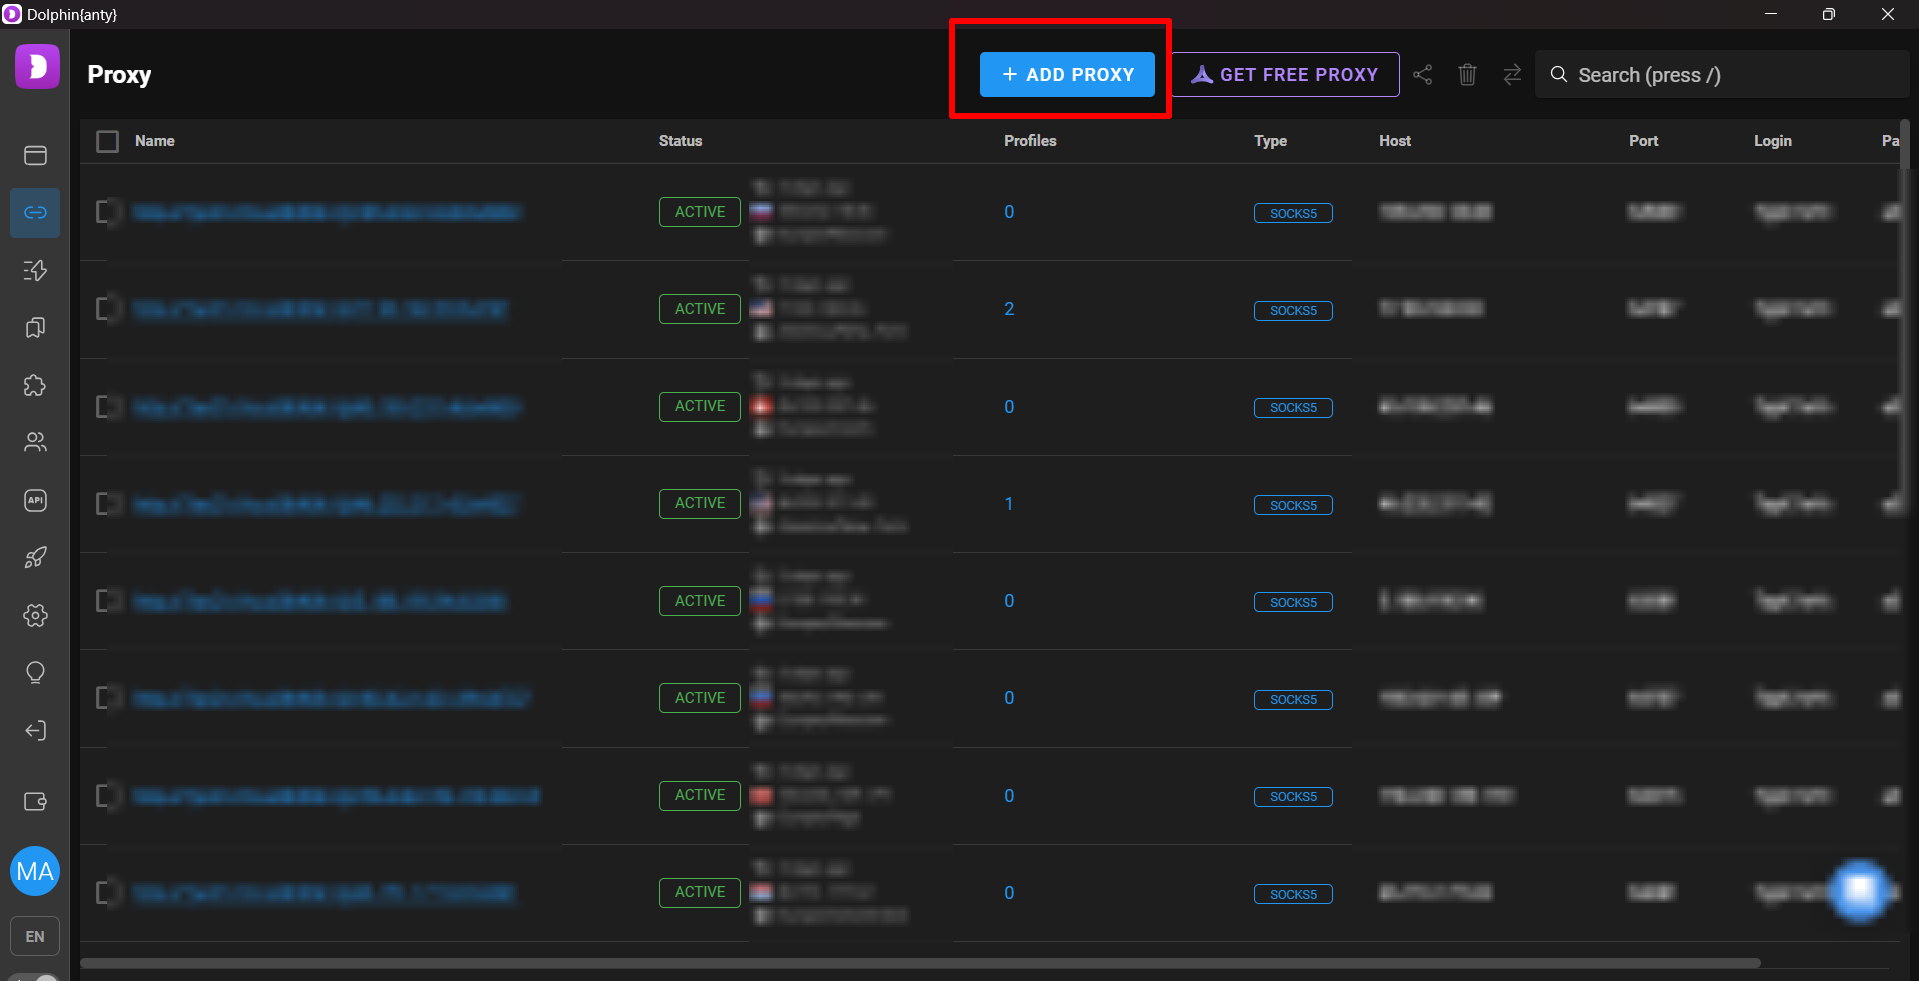Image resolution: width=1919 pixels, height=981 pixels.
Task: Click the logout arrow icon in sidebar
Action: [35, 731]
